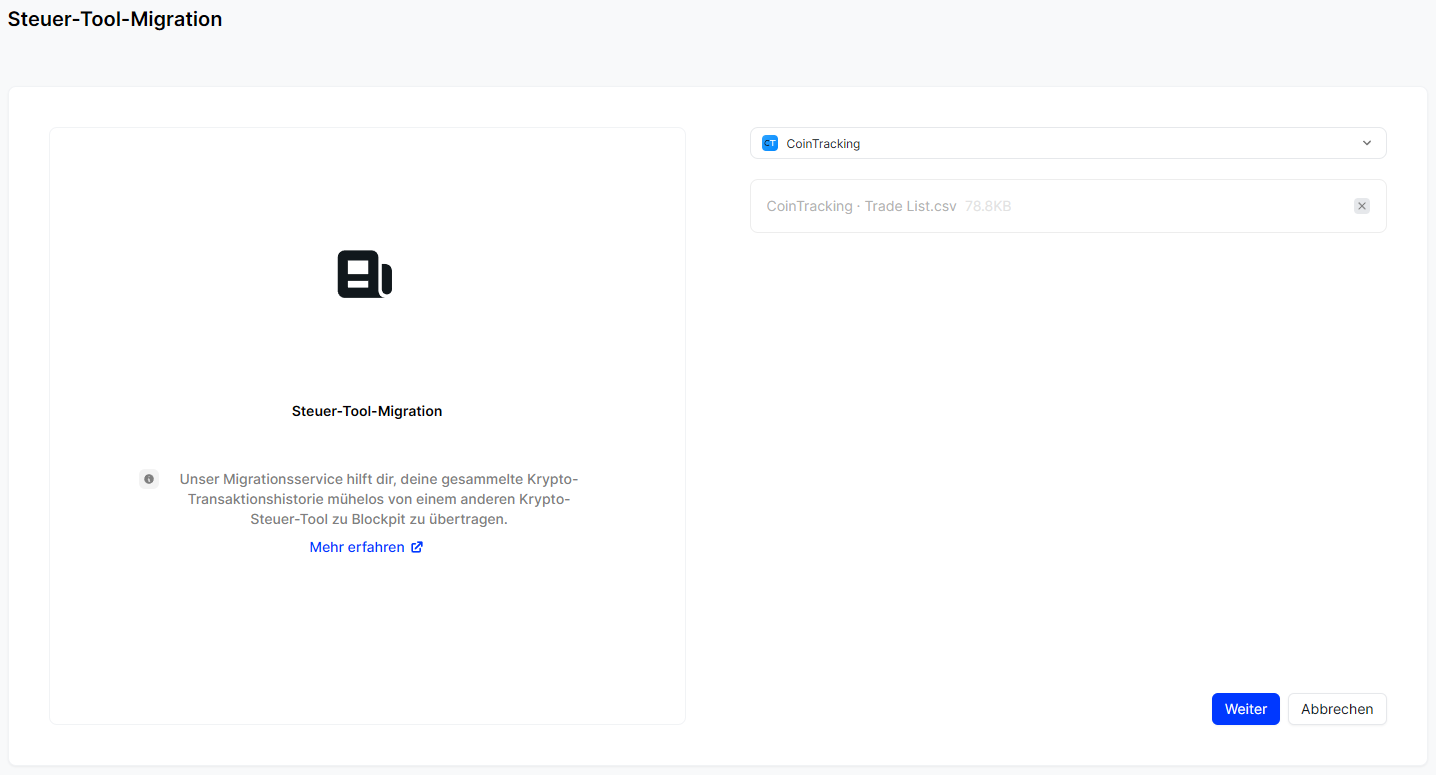This screenshot has height=775, width=1436.
Task: Click the Steuer-Tool-Migration card heading
Action: click(x=367, y=411)
